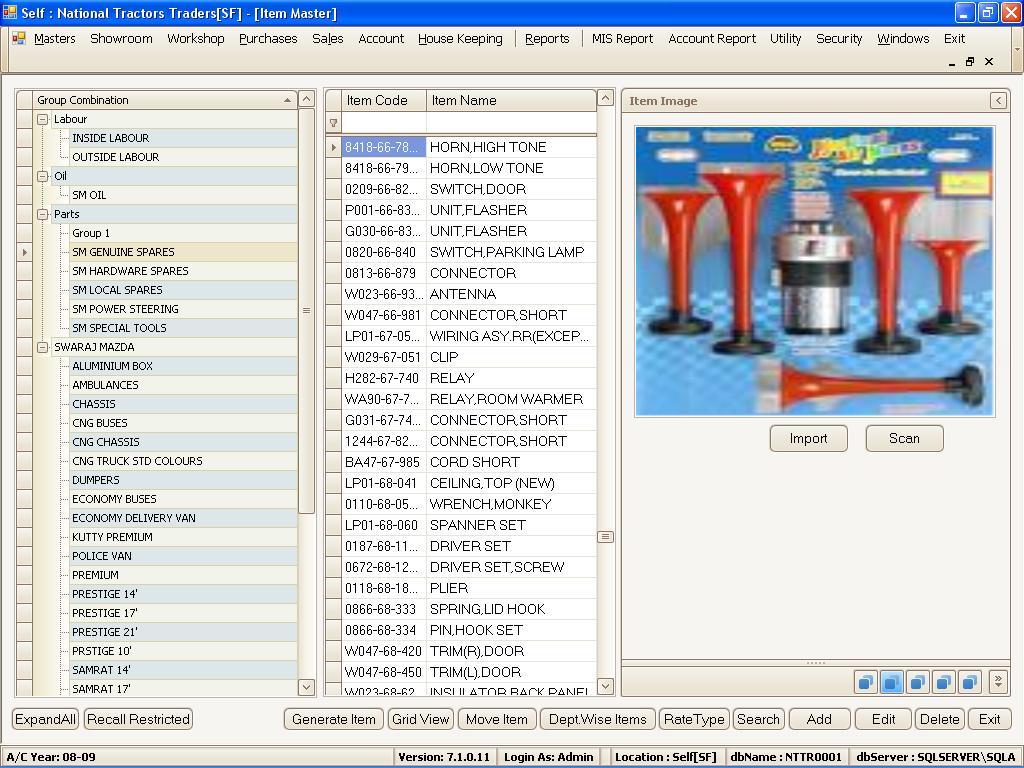
Task: Click the Item Code filter input field
Action: [x=383, y=123]
